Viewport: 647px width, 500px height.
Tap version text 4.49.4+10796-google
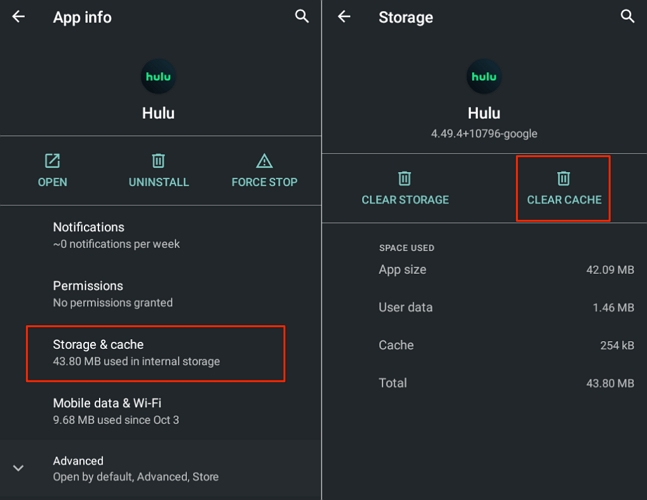[484, 134]
